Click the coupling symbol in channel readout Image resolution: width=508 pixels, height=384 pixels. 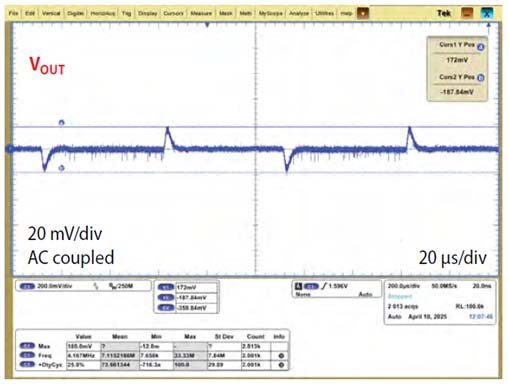pyautogui.click(x=96, y=286)
